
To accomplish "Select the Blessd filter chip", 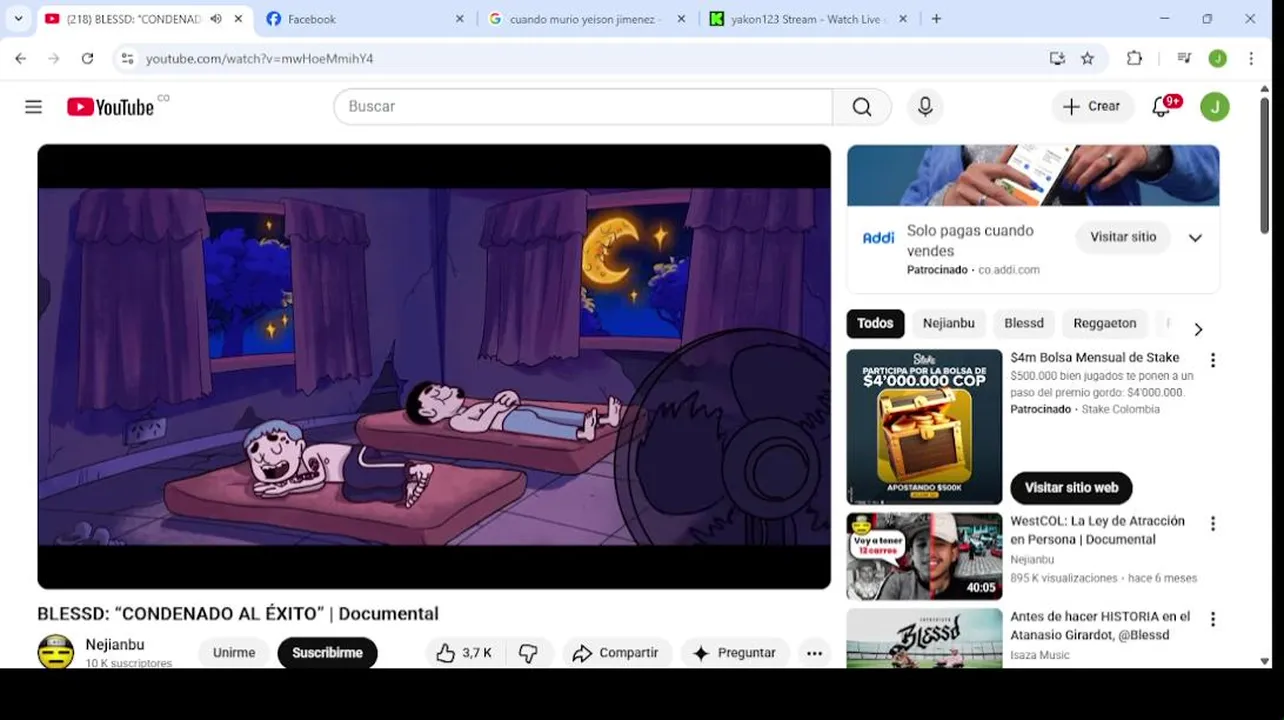I will [x=1024, y=323].
